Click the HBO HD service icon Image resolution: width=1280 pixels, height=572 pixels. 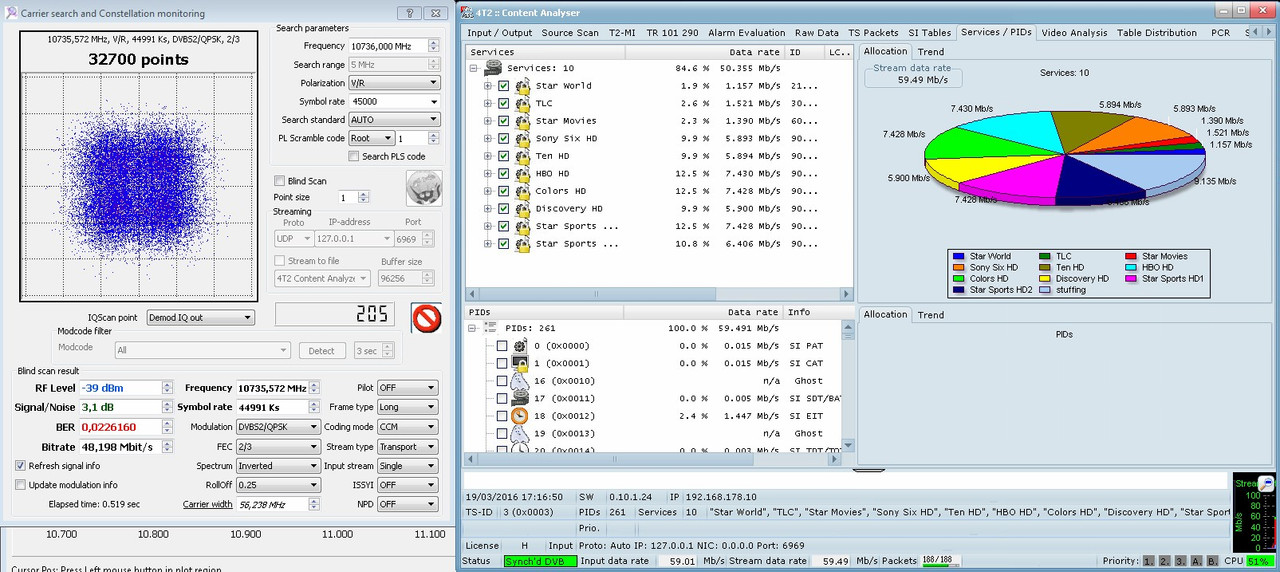pyautogui.click(x=522, y=174)
